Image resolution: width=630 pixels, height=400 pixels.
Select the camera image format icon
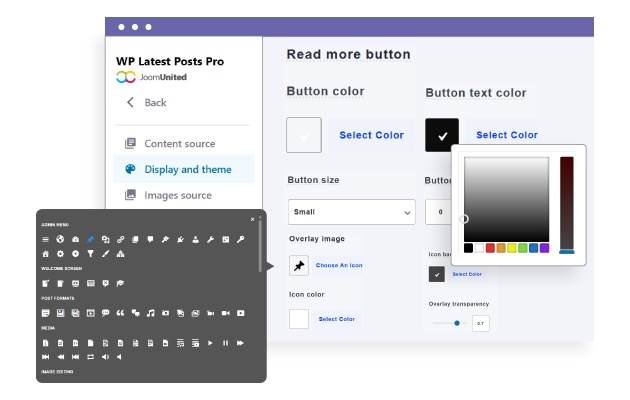(166, 313)
